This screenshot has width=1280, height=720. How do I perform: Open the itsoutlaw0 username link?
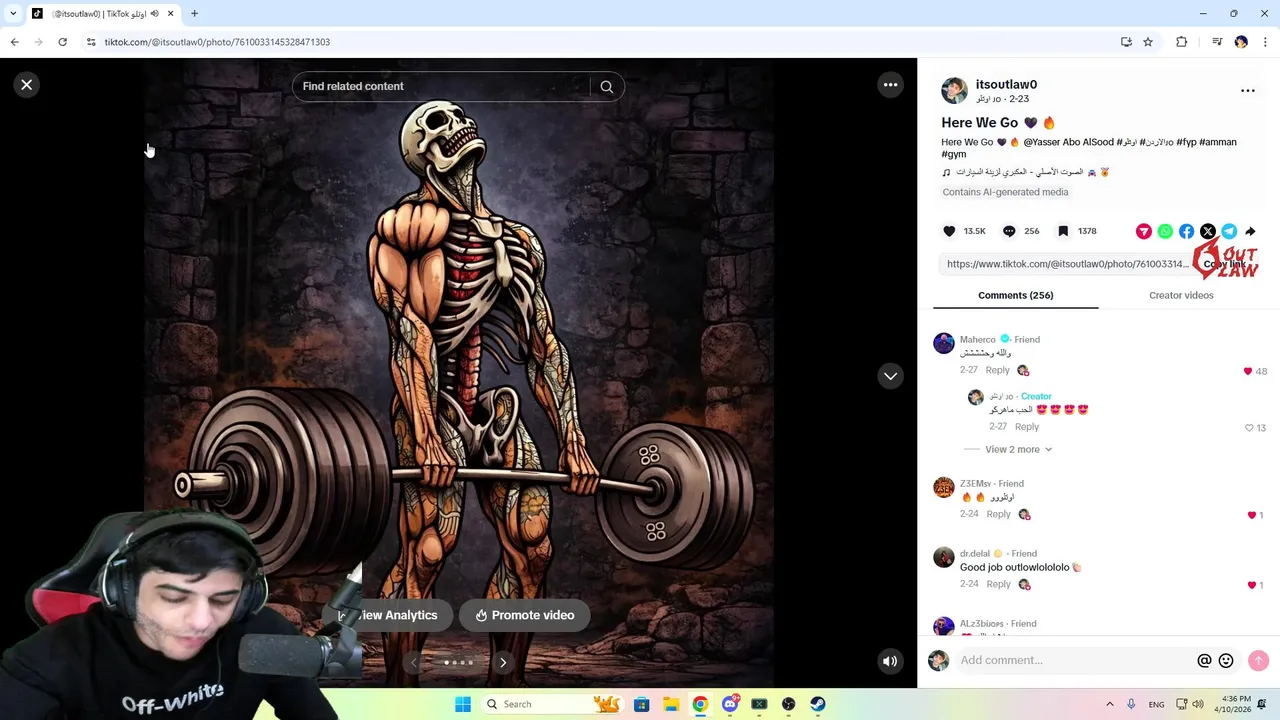pyautogui.click(x=1006, y=84)
